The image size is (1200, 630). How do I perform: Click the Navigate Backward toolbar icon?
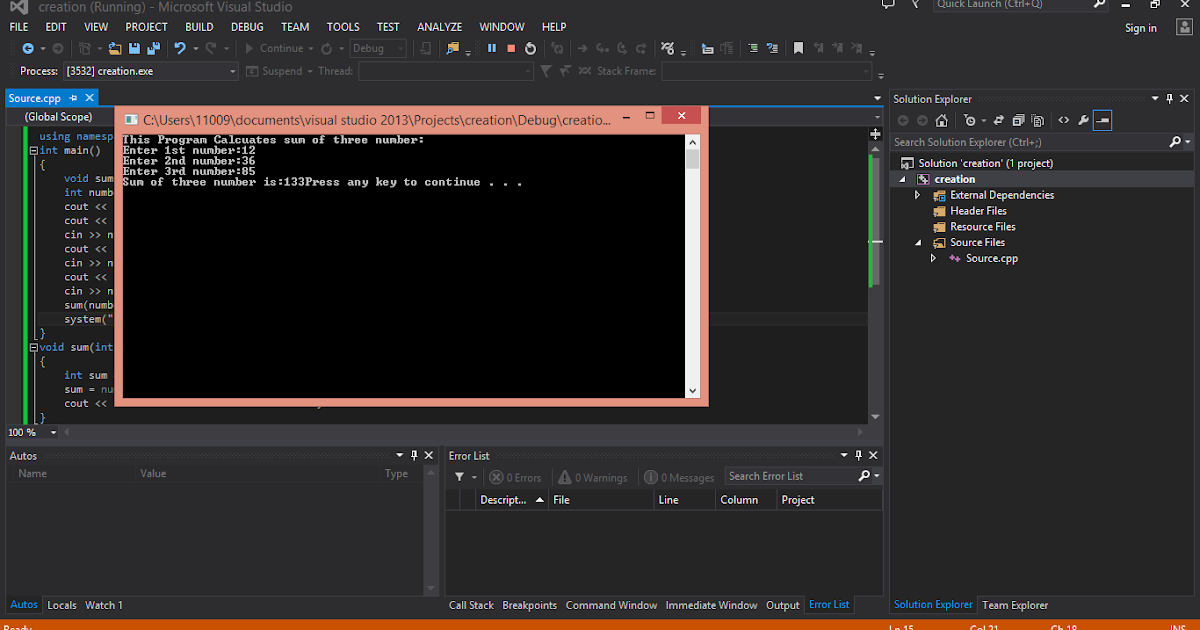tap(28, 48)
